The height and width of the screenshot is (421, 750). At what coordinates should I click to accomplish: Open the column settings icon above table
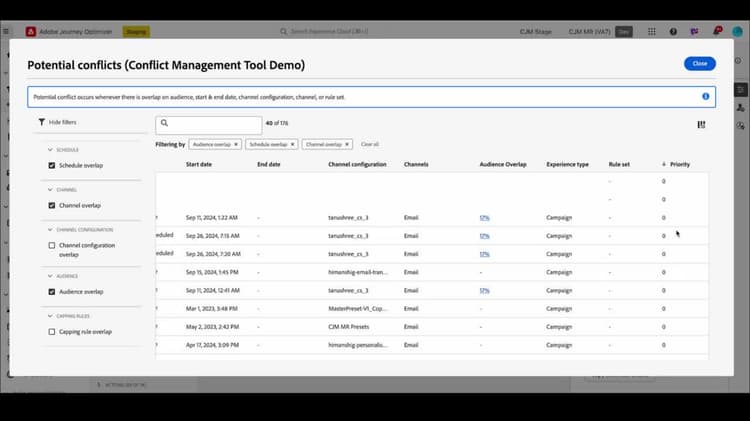pos(701,125)
